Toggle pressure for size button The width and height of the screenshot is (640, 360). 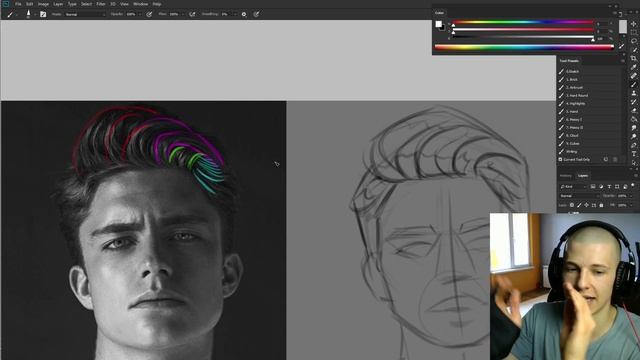[x=256, y=14]
